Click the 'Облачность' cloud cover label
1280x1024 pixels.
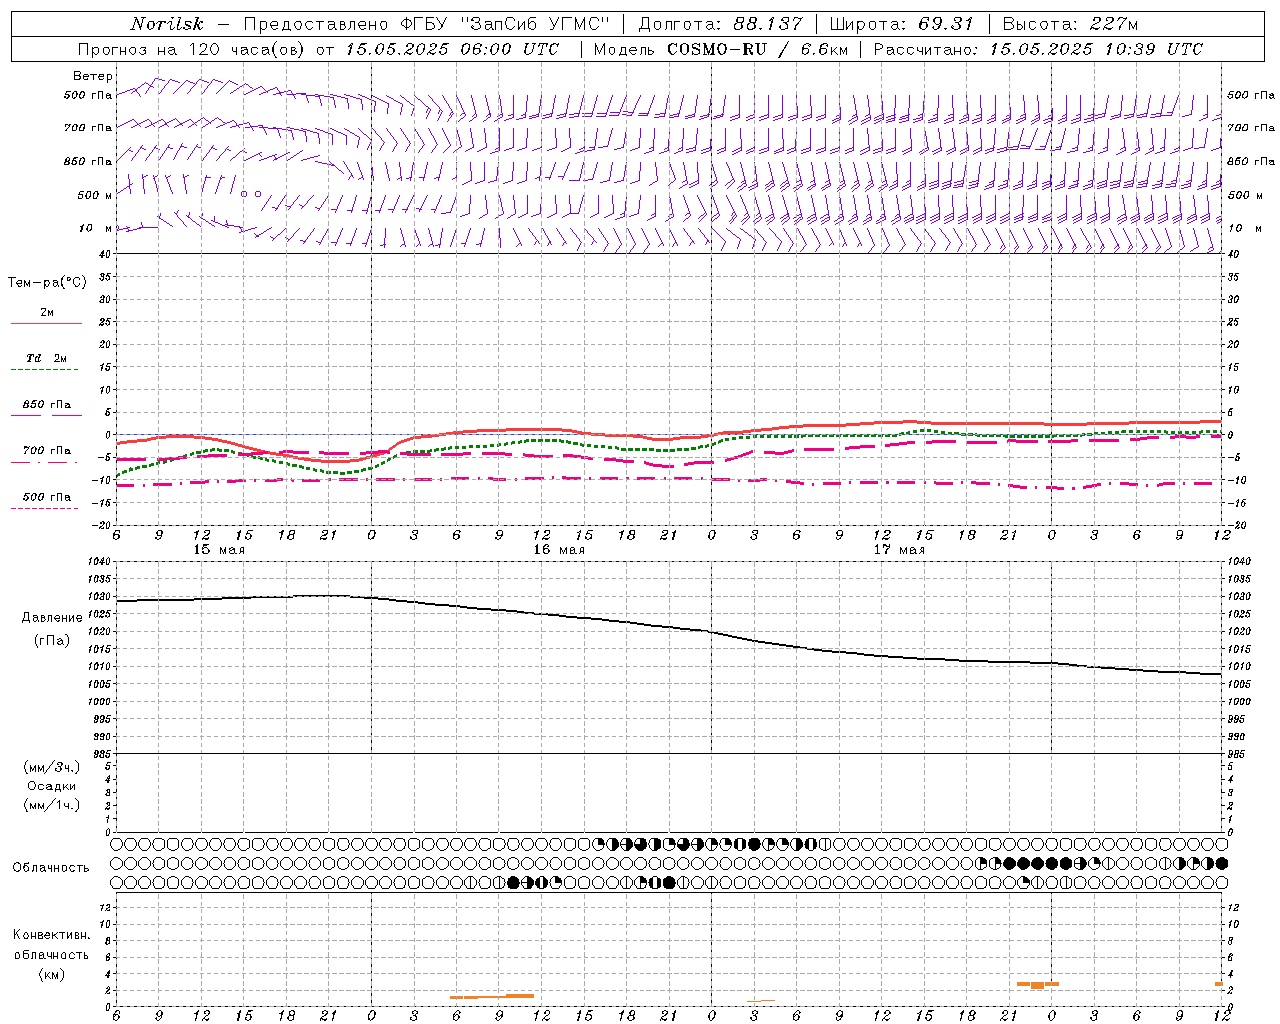pos(51,868)
